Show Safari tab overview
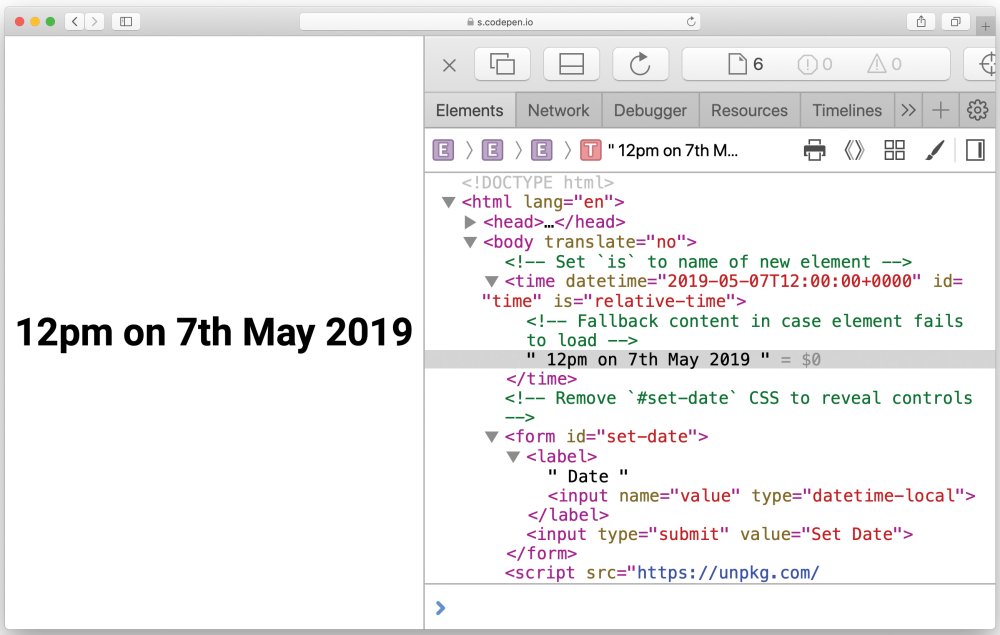This screenshot has width=1000, height=635. (955, 22)
